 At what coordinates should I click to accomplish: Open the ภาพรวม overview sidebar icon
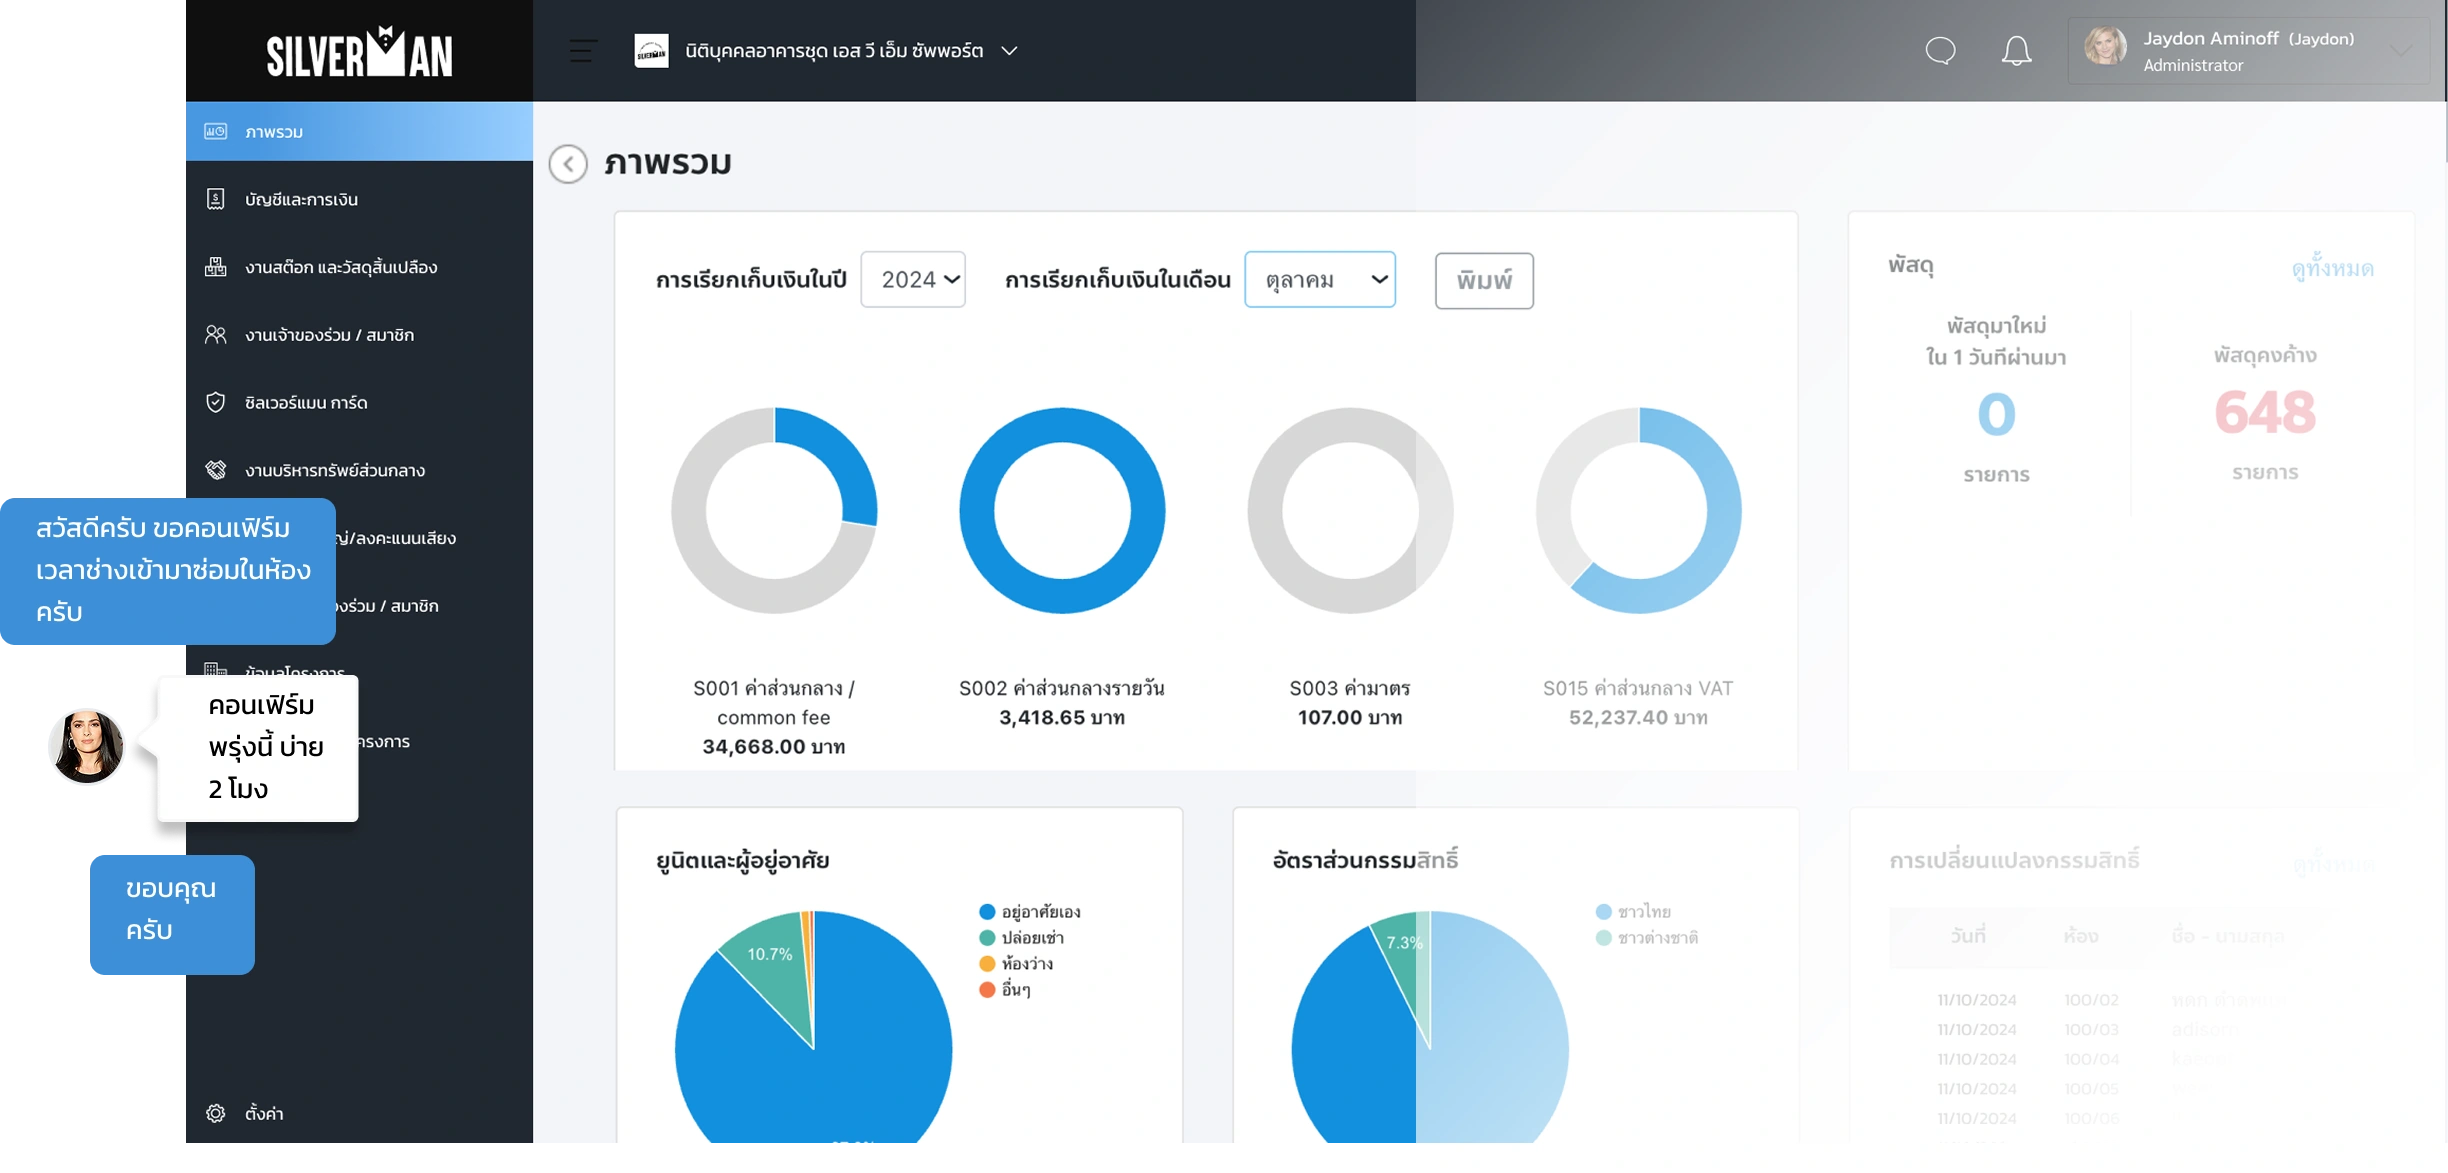click(215, 131)
